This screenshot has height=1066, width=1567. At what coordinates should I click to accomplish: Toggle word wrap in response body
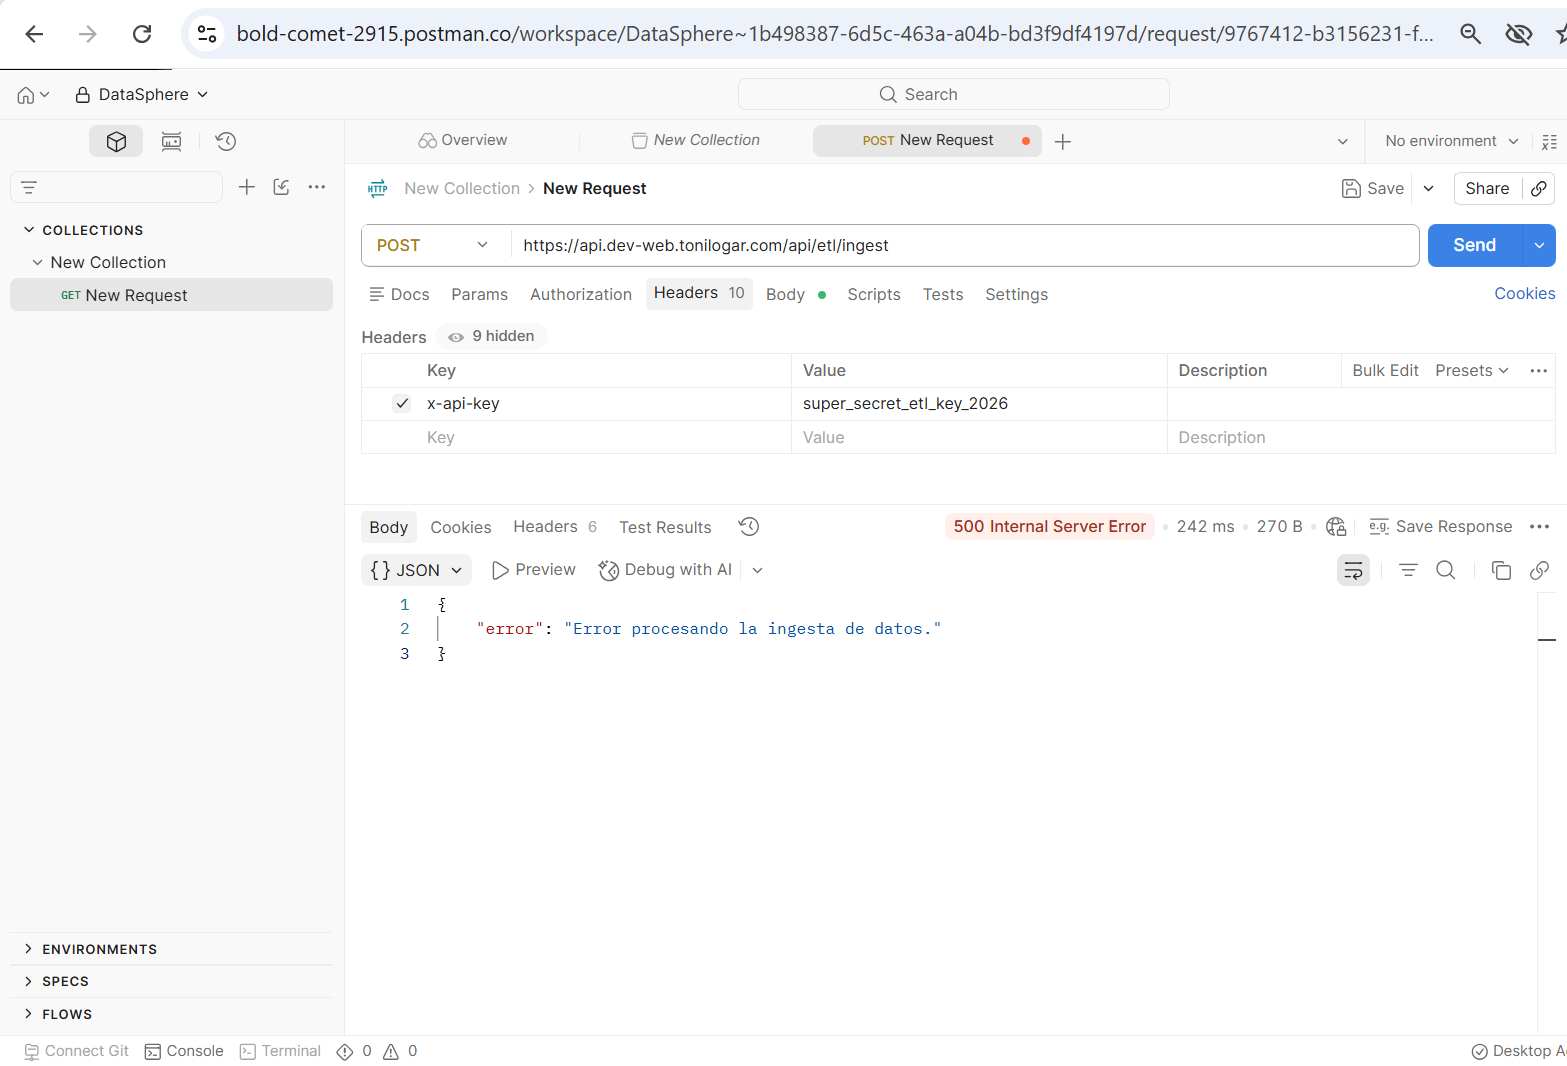click(1353, 570)
